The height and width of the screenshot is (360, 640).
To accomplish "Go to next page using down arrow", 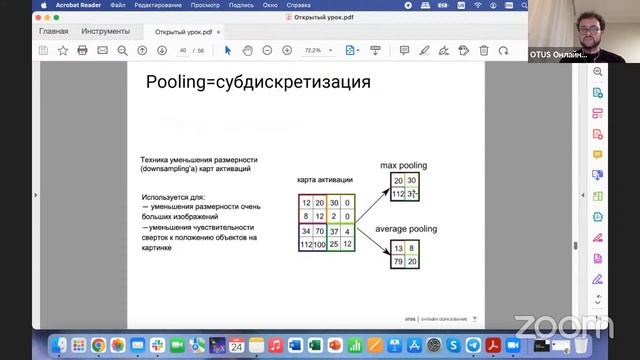I will (162, 51).
